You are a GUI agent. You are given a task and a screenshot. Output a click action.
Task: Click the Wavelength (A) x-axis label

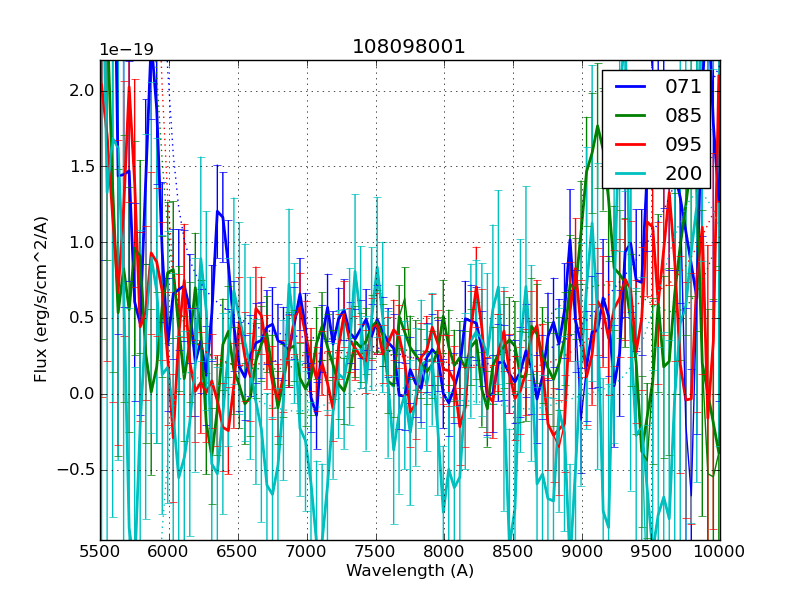(x=409, y=571)
